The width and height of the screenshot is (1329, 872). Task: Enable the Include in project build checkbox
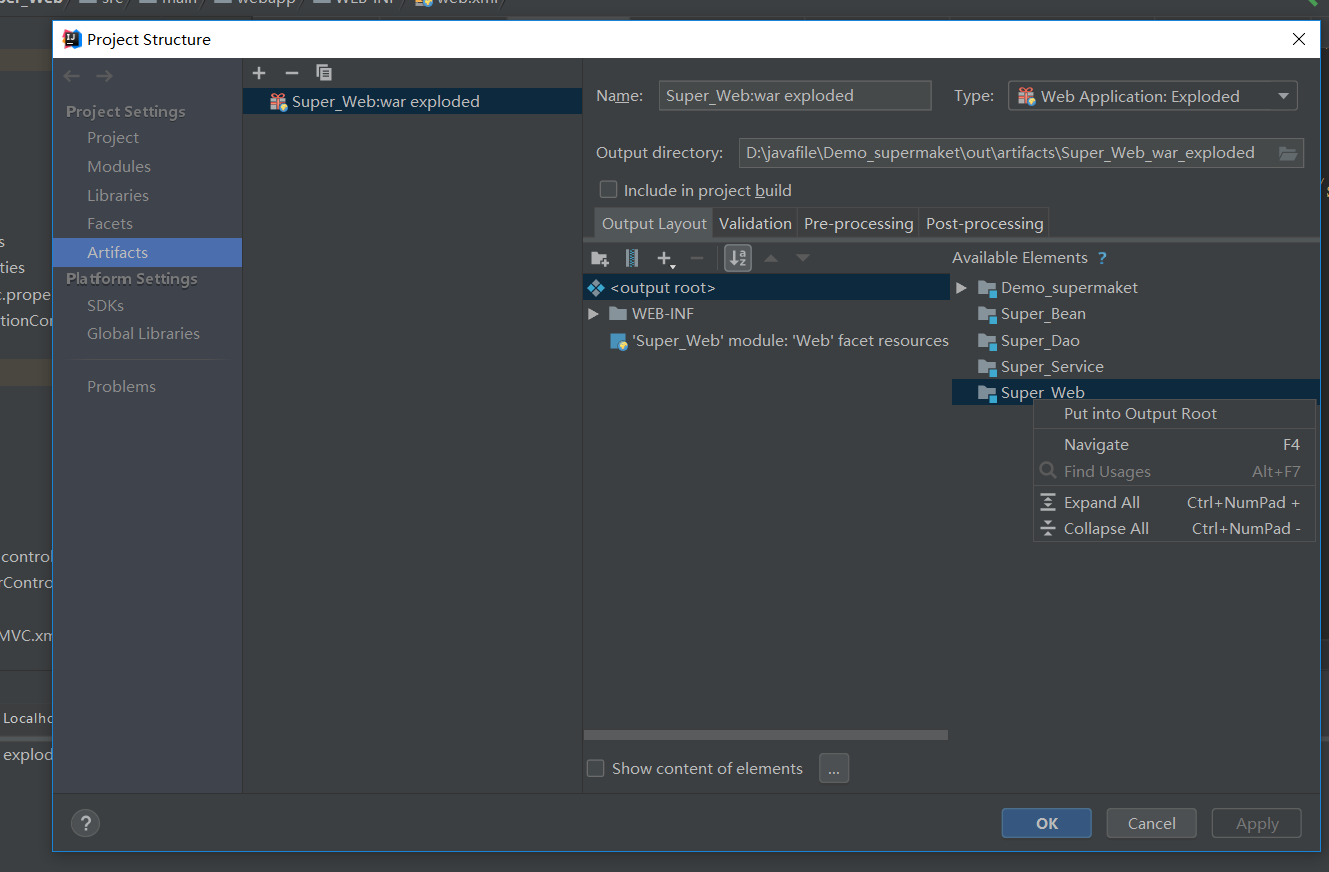tap(608, 189)
